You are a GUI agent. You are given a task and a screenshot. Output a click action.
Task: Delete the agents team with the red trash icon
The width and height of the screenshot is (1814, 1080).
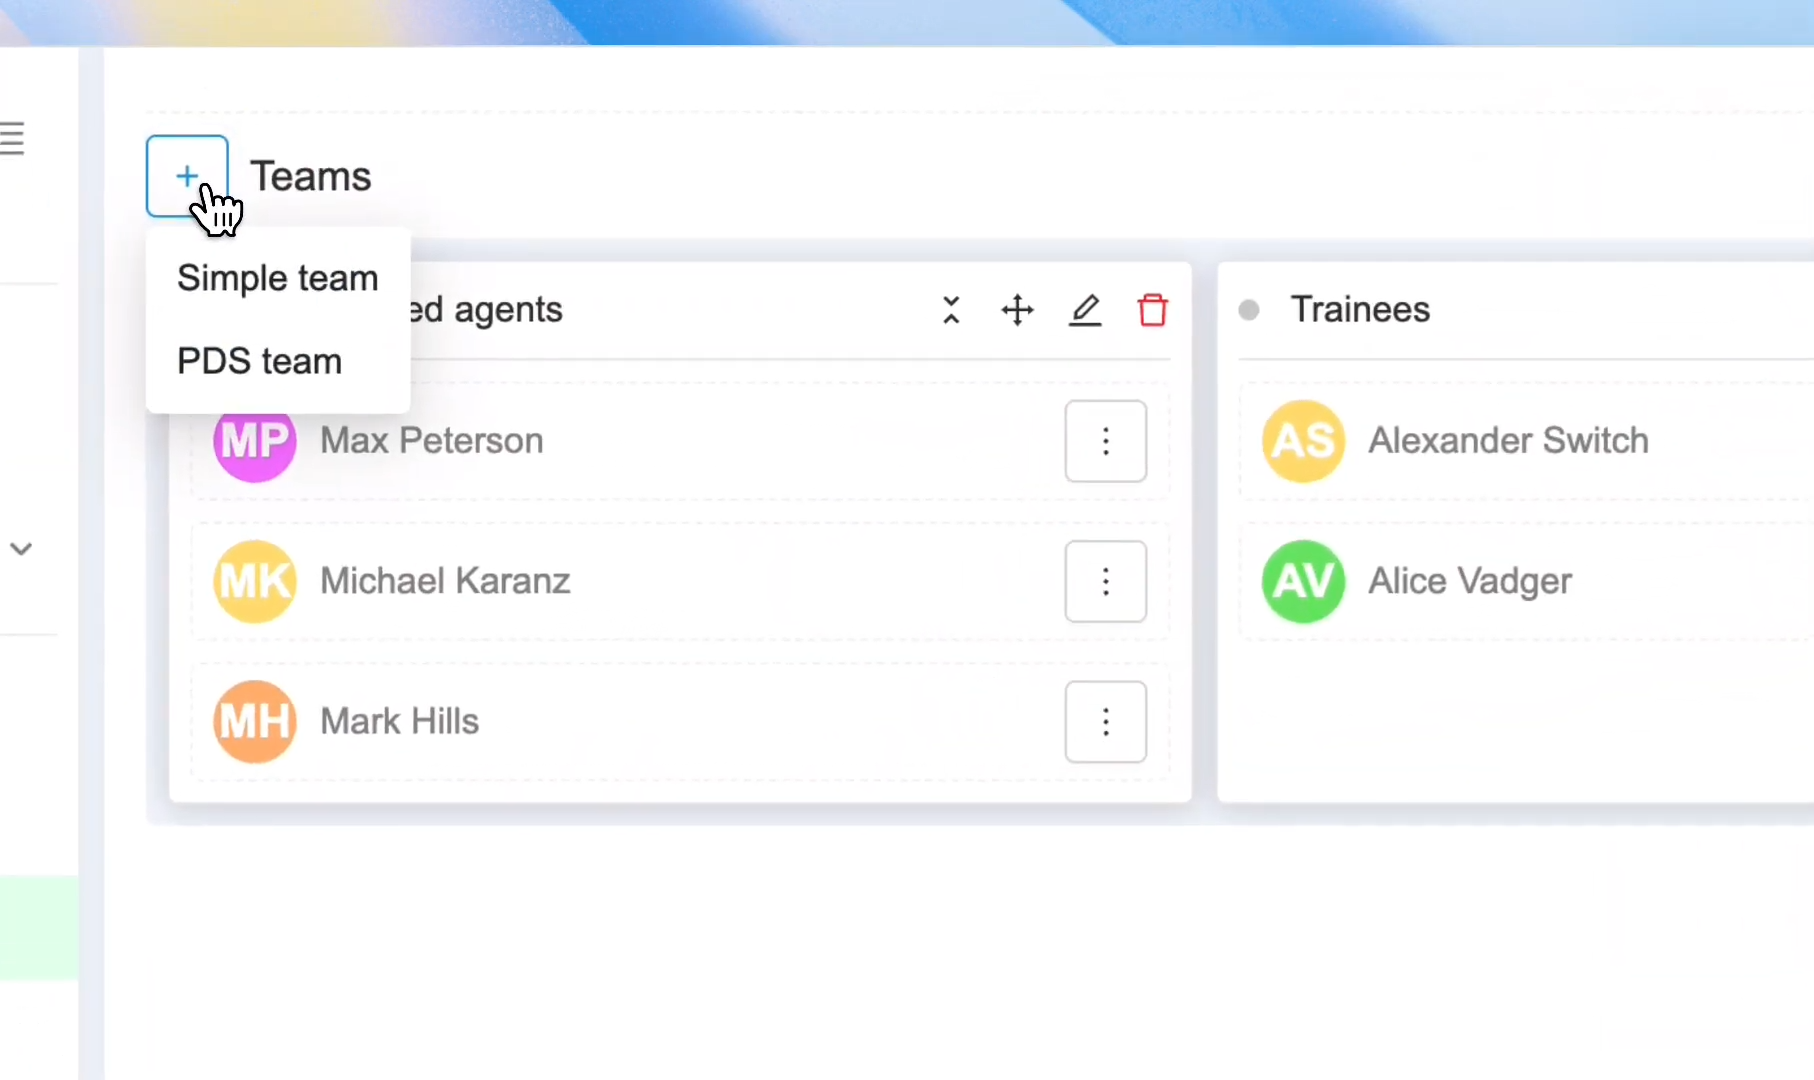pos(1153,310)
